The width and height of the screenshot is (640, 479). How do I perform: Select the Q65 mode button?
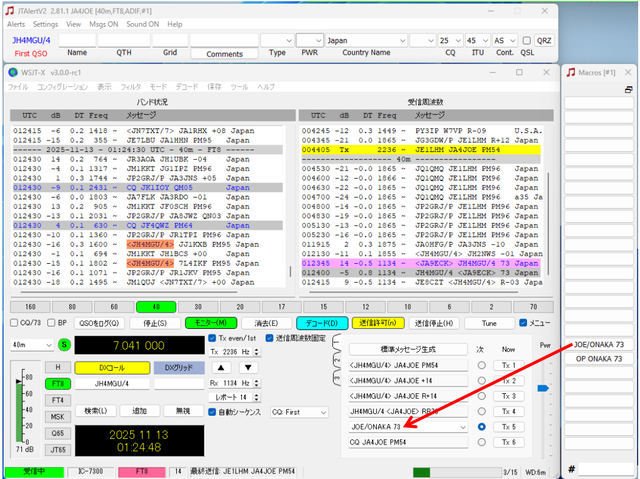point(57,433)
